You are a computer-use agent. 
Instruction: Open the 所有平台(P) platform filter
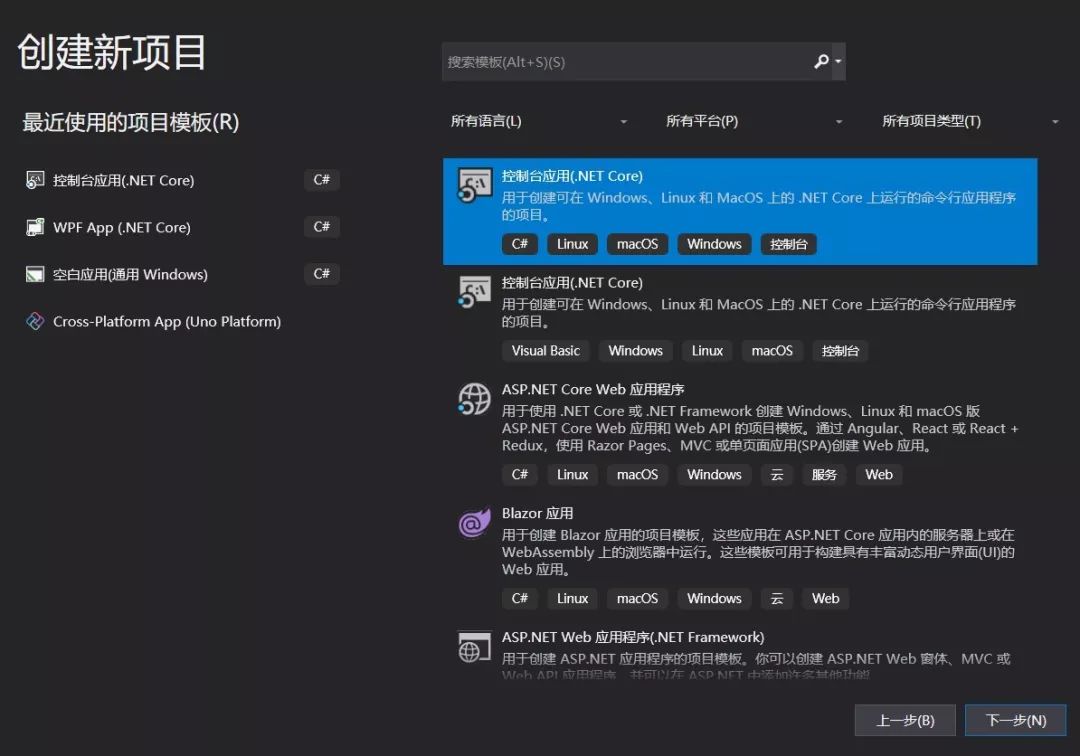tap(754, 121)
